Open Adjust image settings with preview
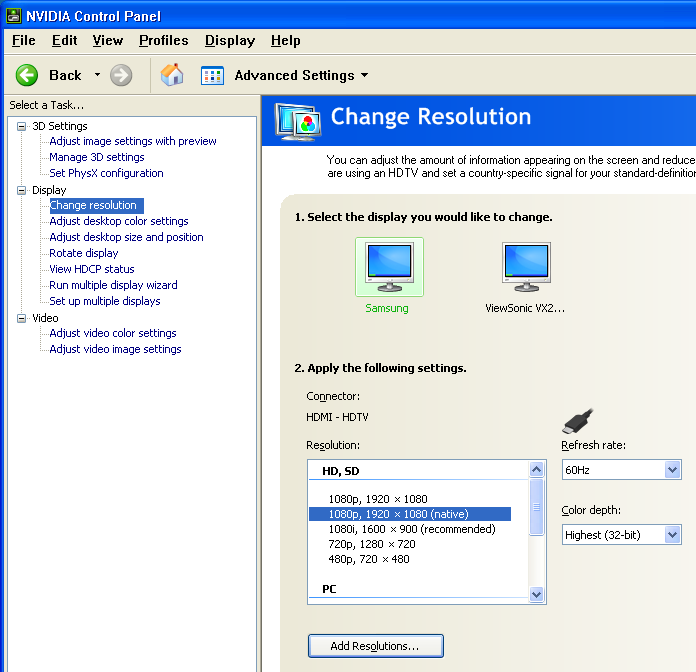Screen dimensions: 696x672 pyautogui.click(x=133, y=141)
